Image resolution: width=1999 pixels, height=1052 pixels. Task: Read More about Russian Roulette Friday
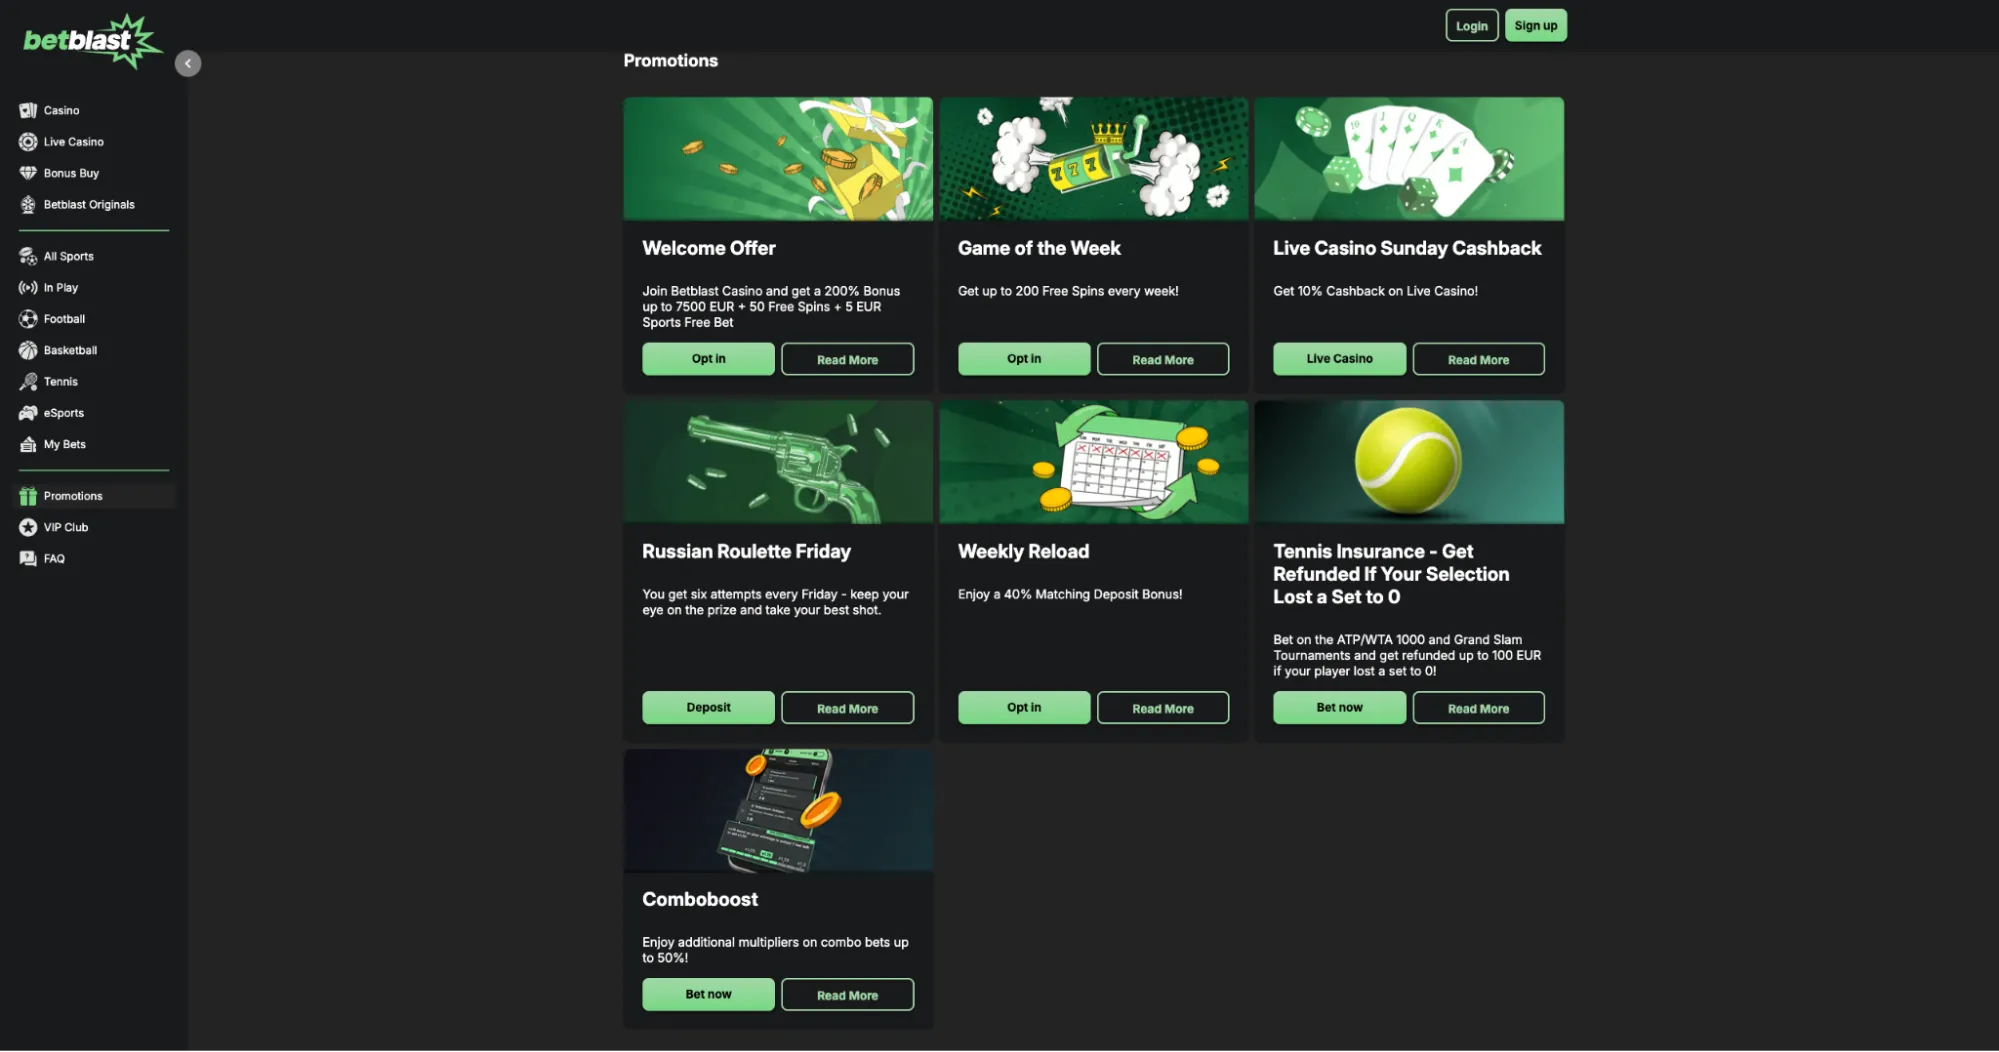pyautogui.click(x=847, y=707)
